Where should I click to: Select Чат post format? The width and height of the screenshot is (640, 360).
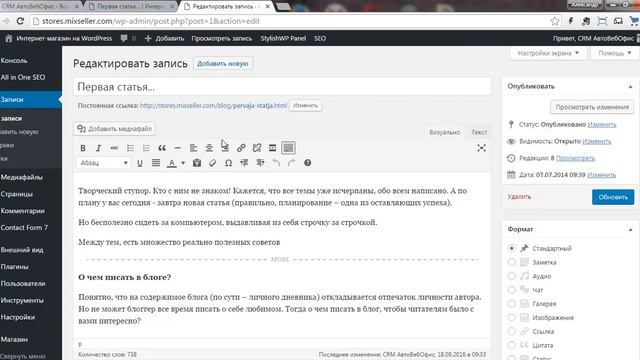pos(511,290)
